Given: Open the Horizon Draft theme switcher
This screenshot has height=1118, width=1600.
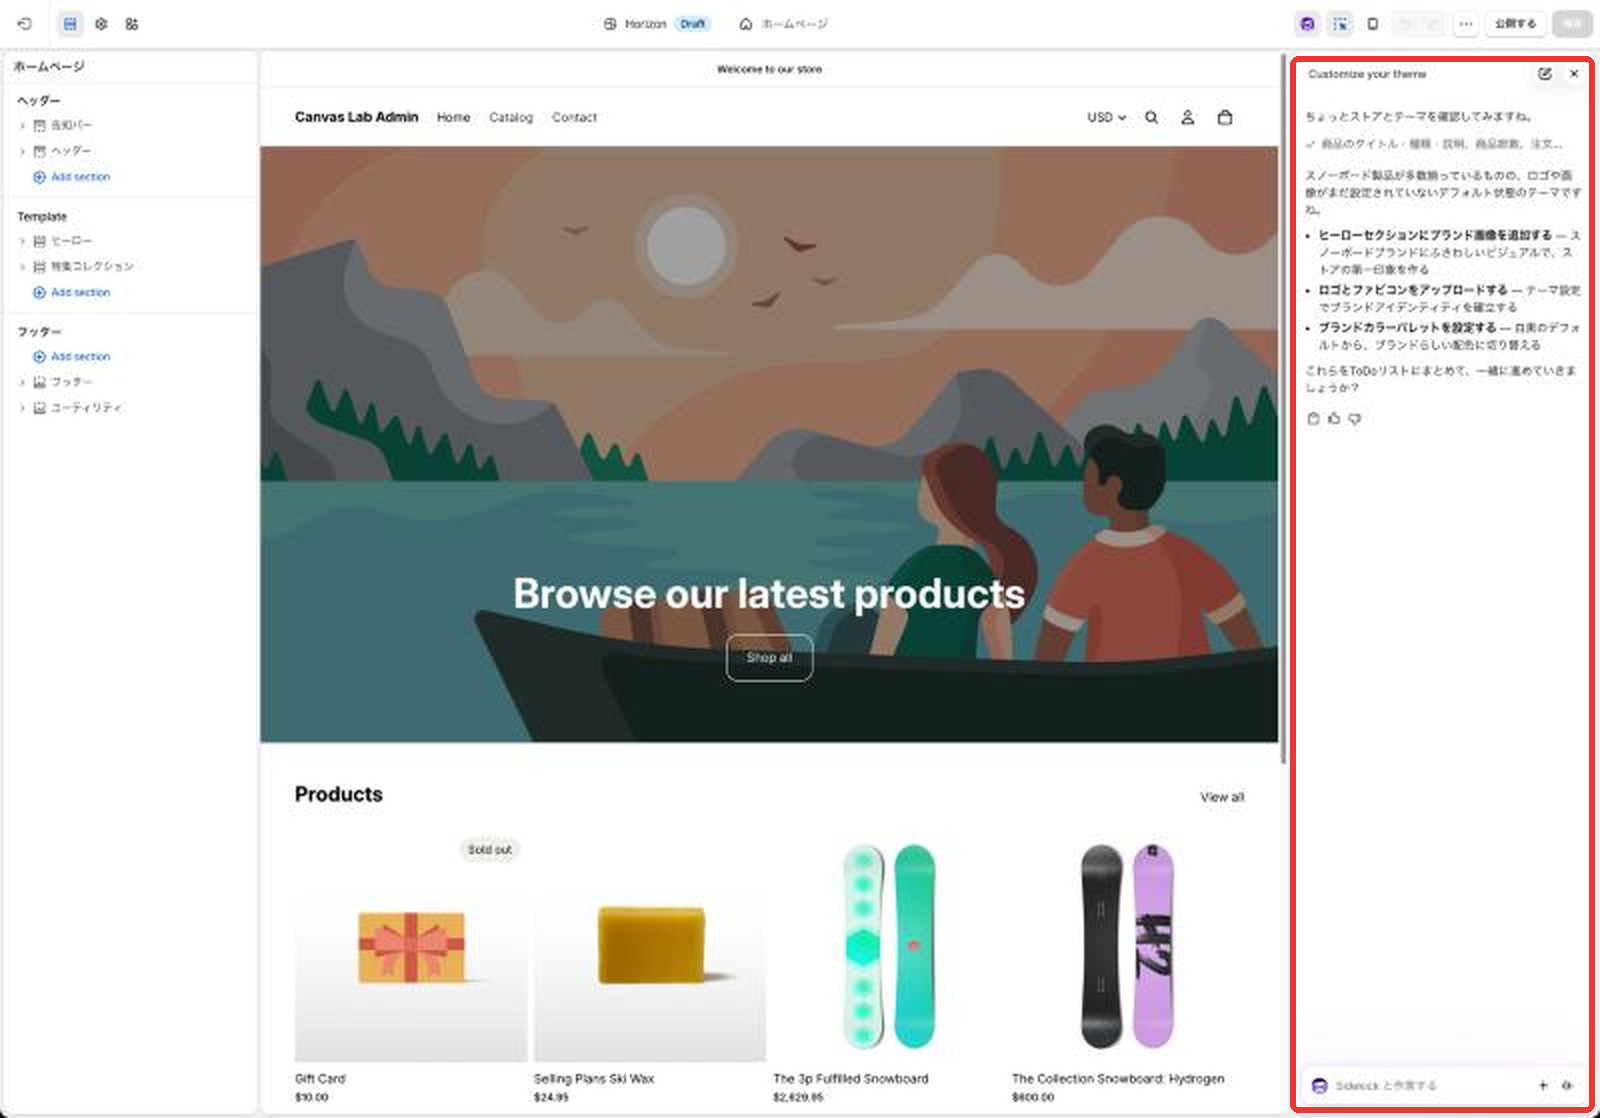Looking at the screenshot, I should click(657, 24).
